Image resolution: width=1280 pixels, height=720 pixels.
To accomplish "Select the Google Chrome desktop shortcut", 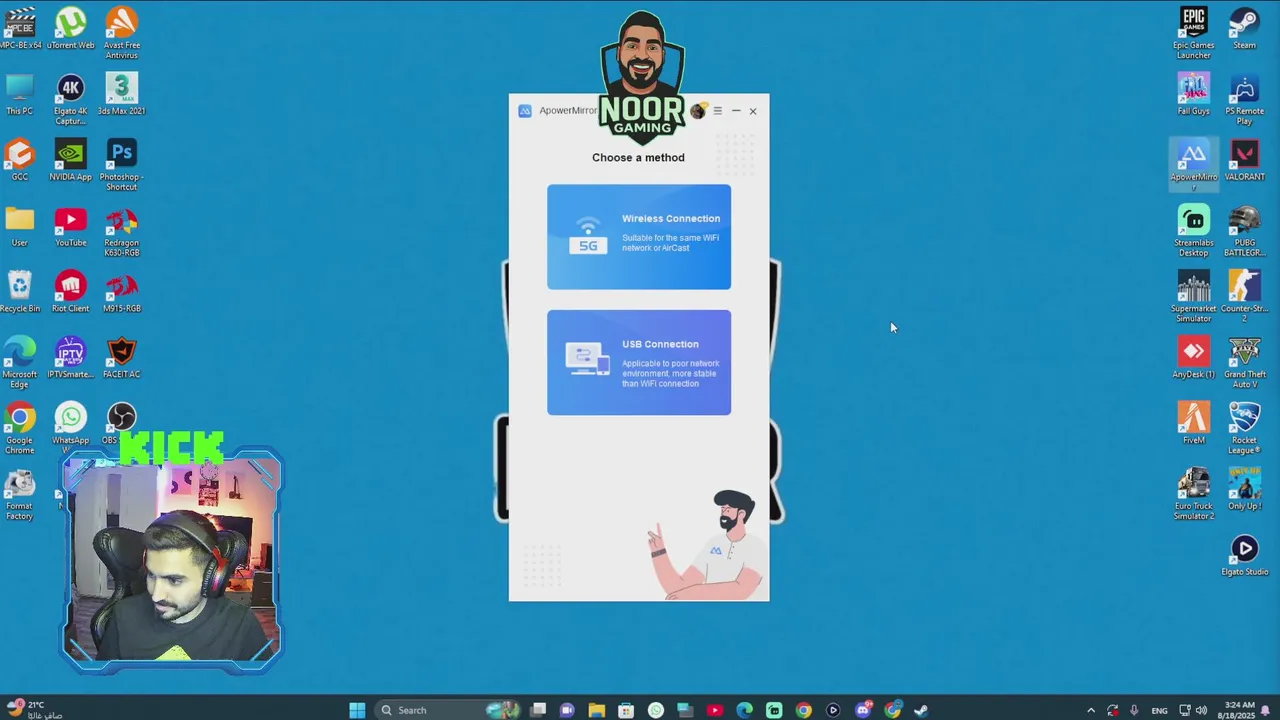I will pos(20,428).
